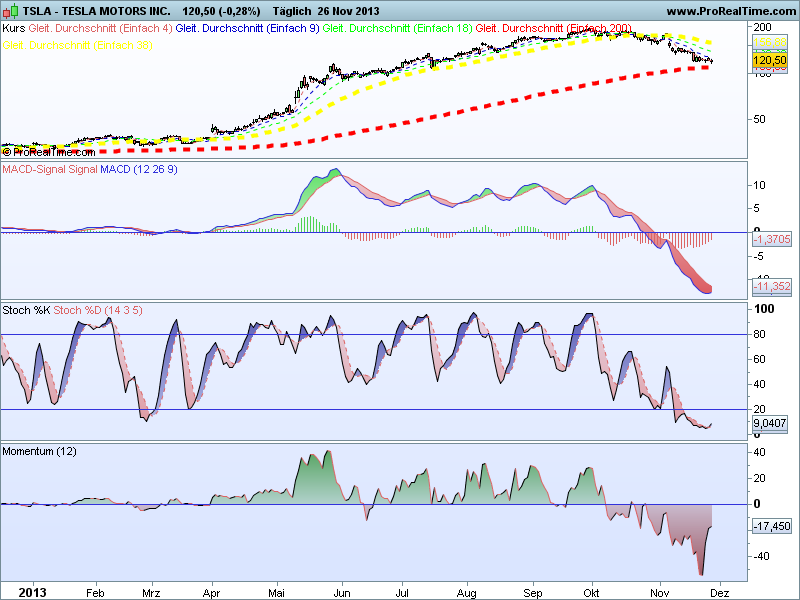Click the Momentum (12) panel label
This screenshot has width=800, height=600.
(x=39, y=452)
